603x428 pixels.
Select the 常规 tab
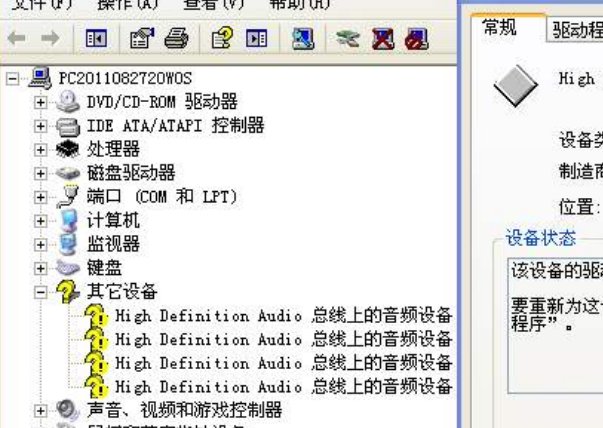tap(500, 28)
